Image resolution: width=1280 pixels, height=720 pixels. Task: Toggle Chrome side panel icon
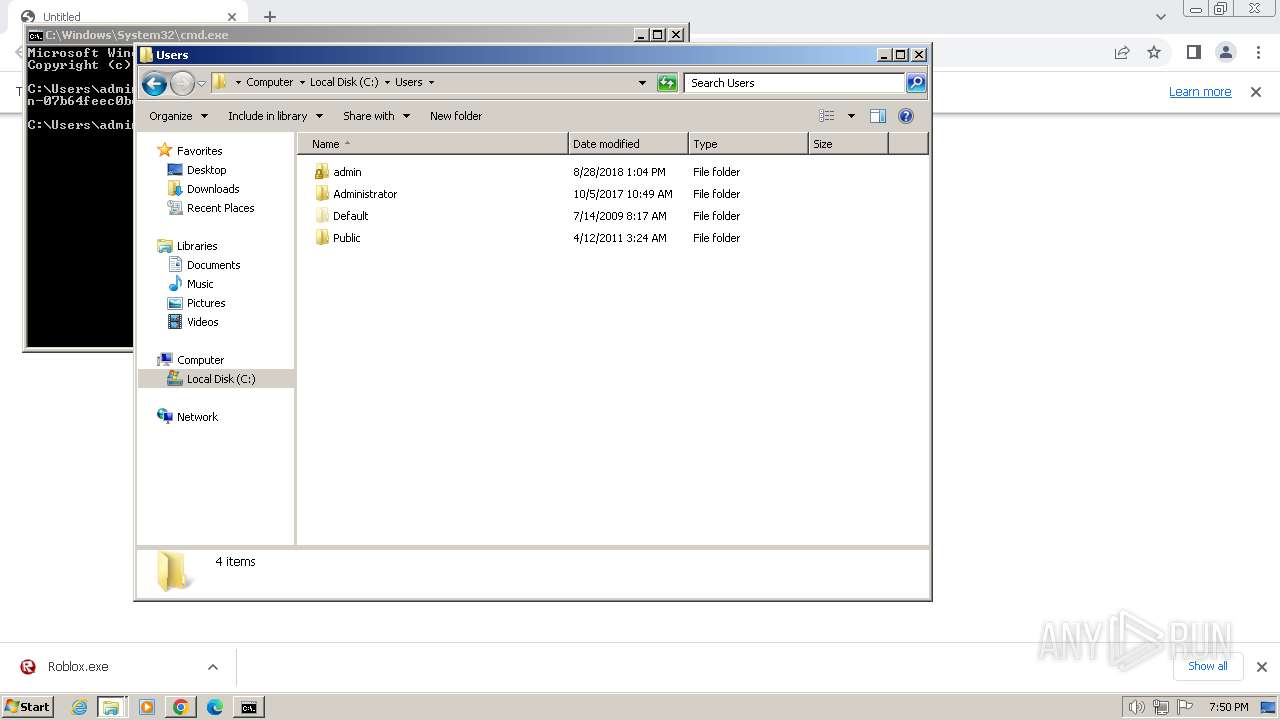[x=1193, y=52]
